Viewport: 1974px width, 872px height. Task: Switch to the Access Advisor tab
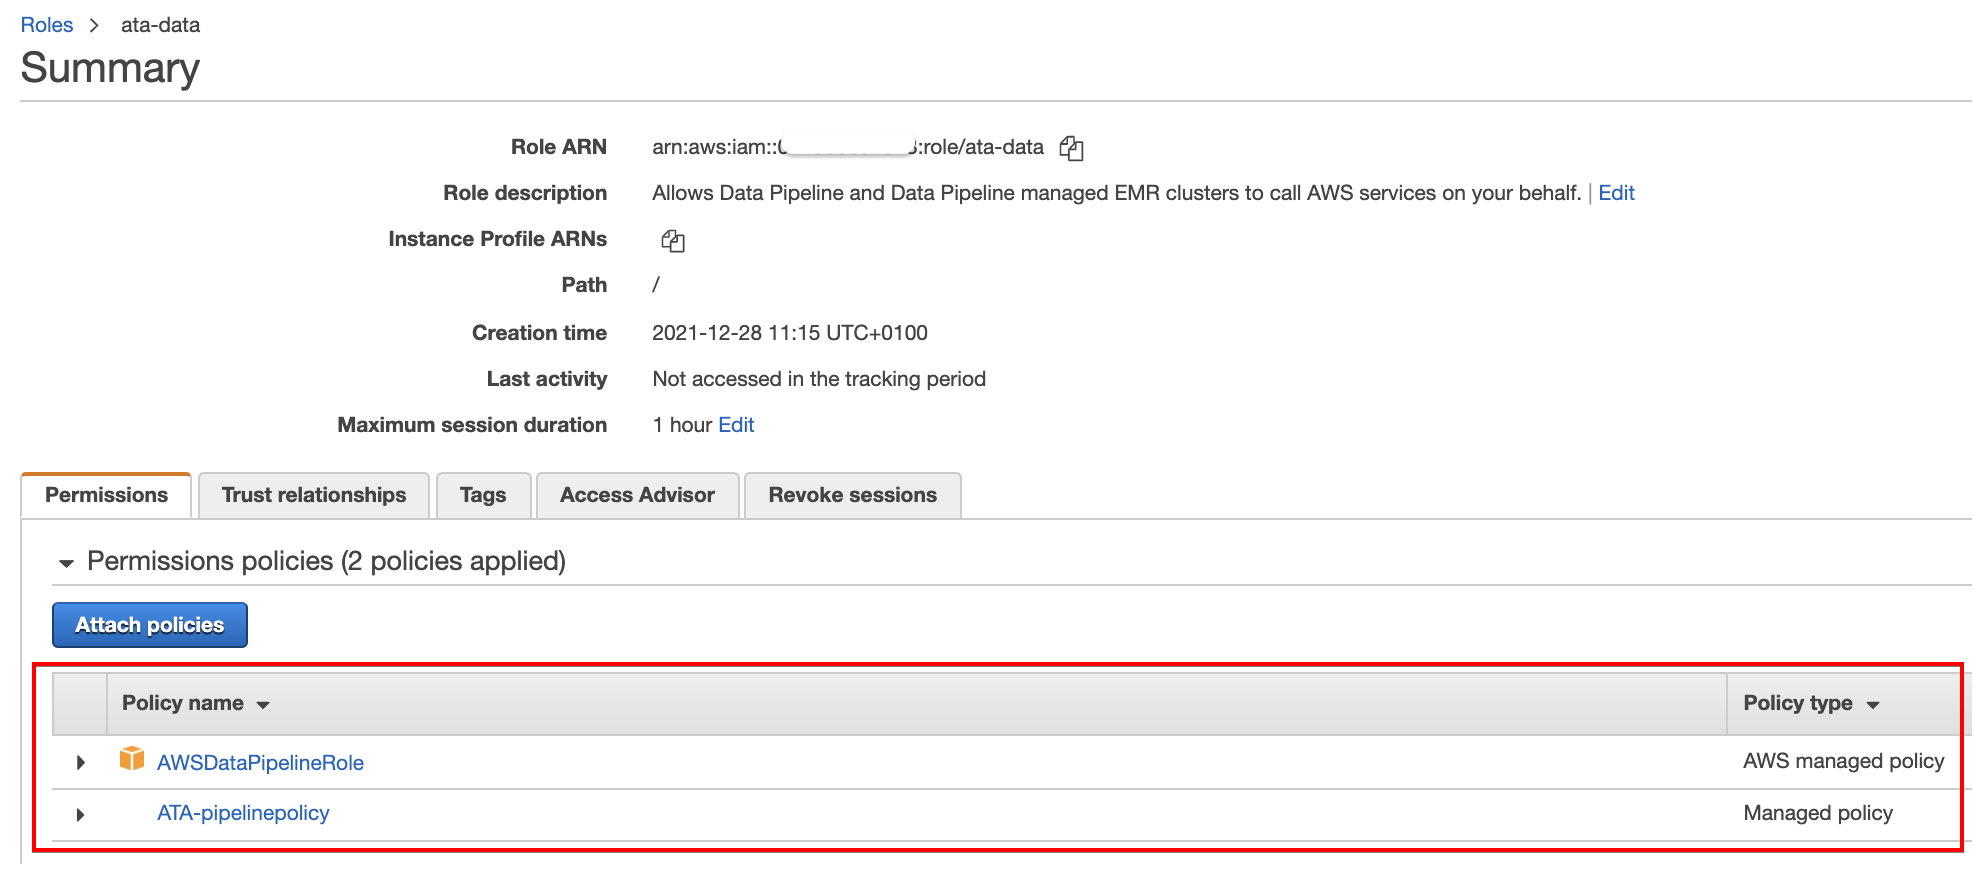[638, 495]
